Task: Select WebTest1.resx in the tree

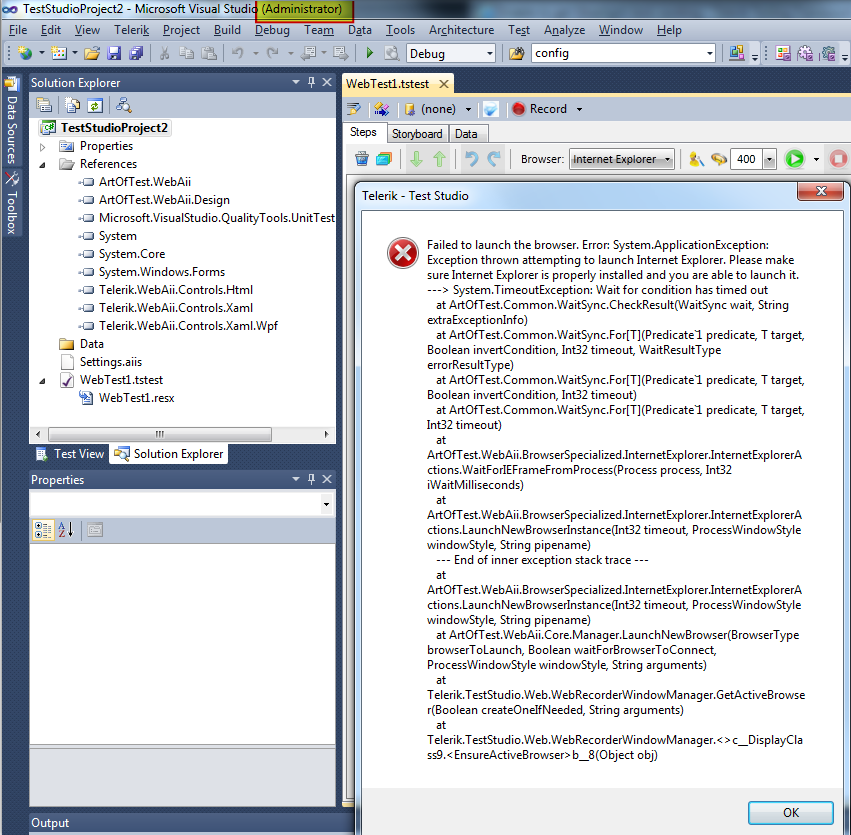Action: pyautogui.click(x=136, y=398)
